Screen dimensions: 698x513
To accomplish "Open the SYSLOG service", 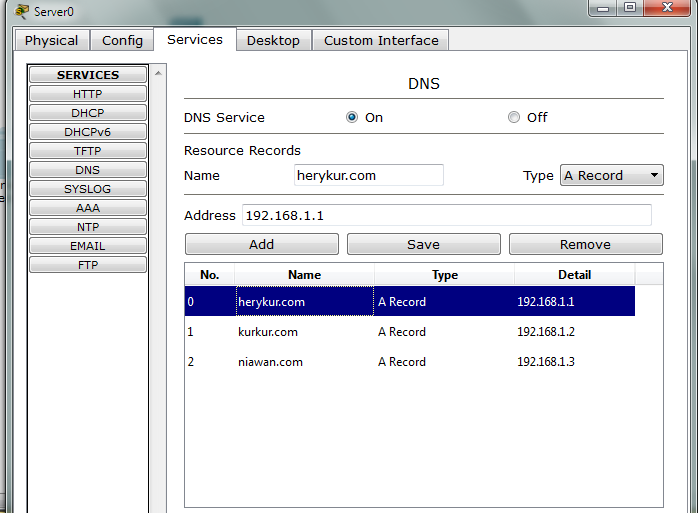I will tap(88, 189).
